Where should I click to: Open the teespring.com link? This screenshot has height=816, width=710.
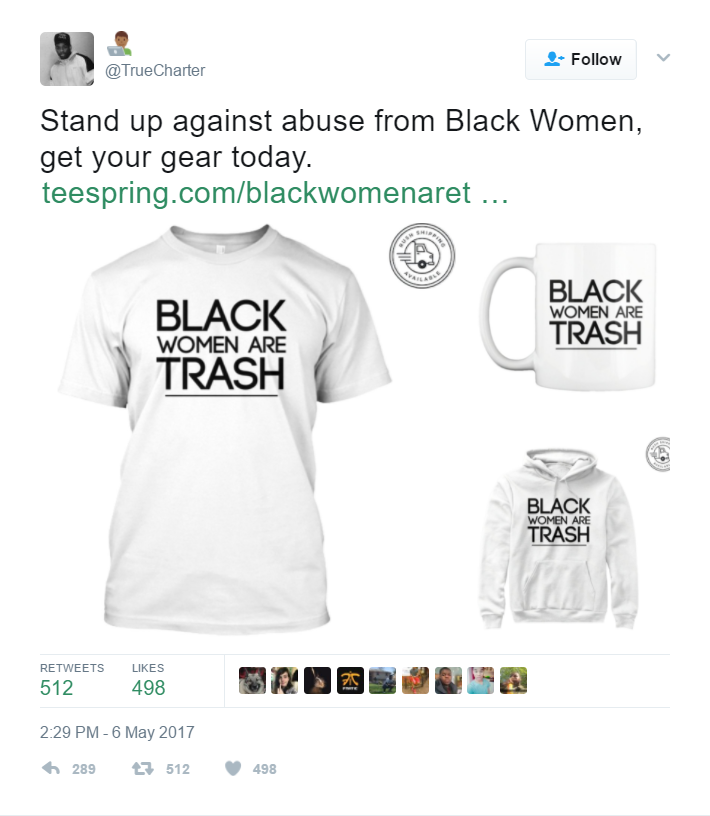tap(275, 193)
